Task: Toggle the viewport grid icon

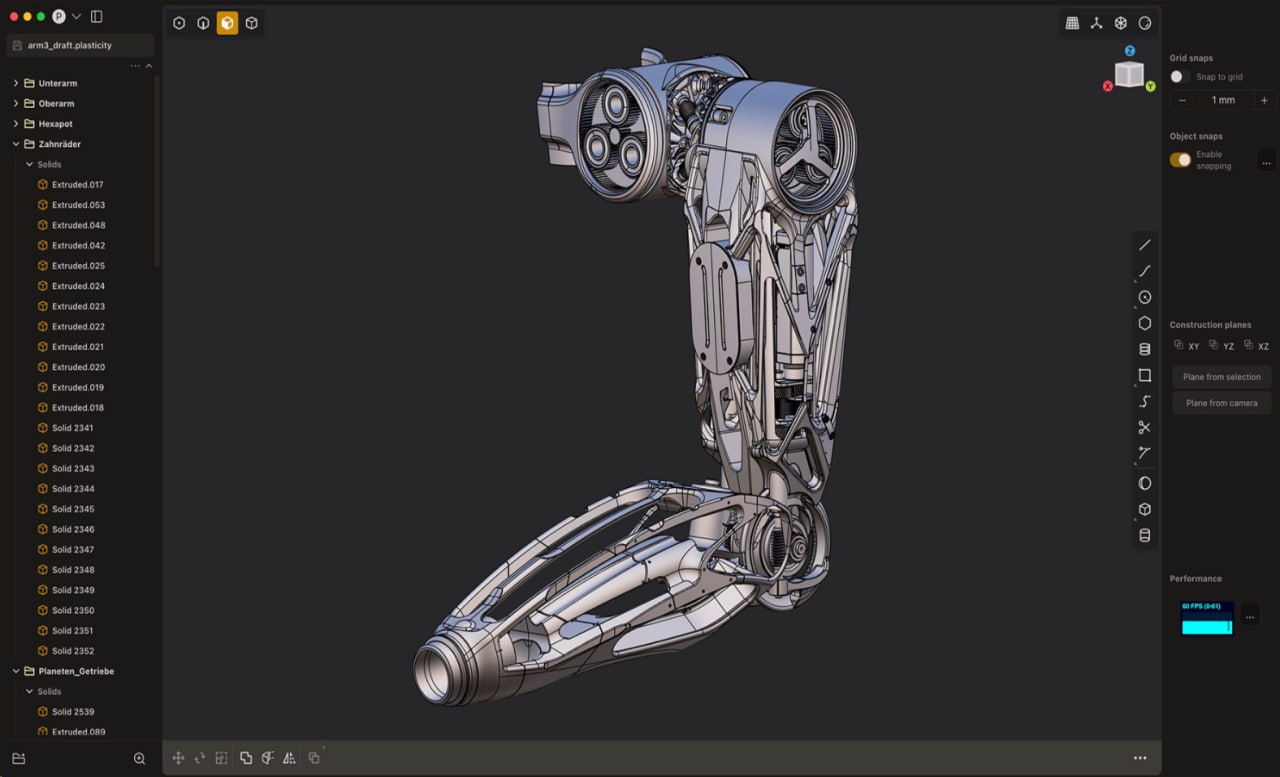Action: click(1072, 23)
